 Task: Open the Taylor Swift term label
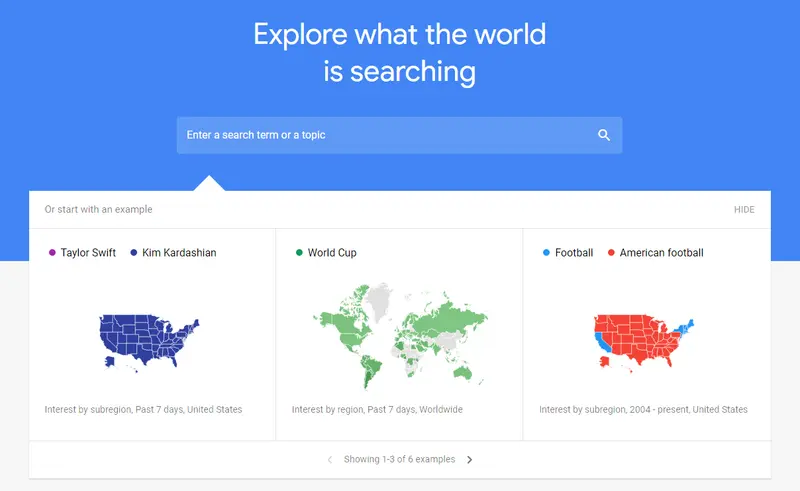coord(88,253)
